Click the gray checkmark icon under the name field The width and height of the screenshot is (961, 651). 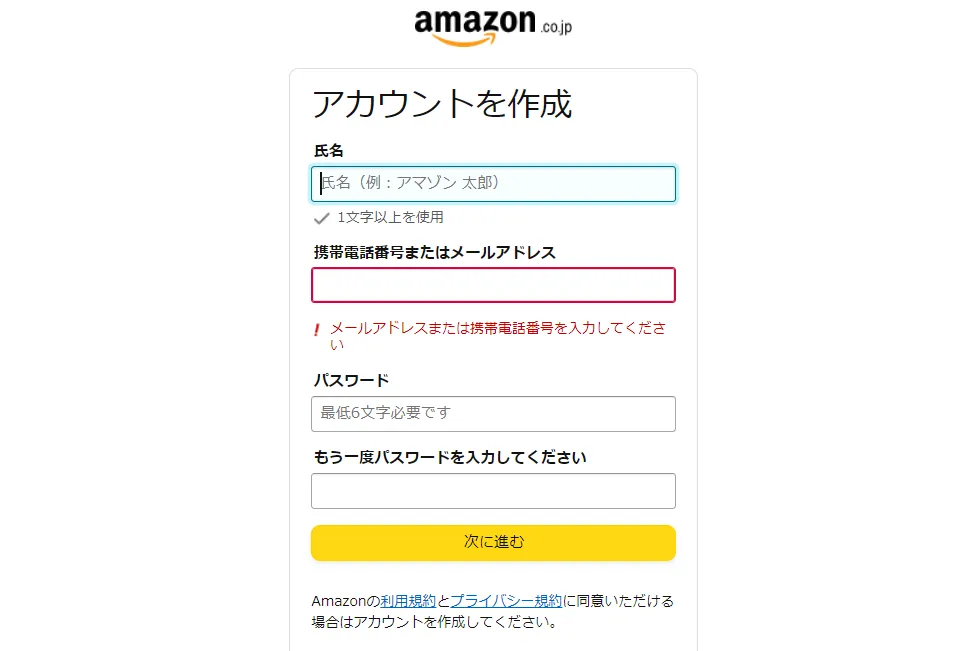322,218
